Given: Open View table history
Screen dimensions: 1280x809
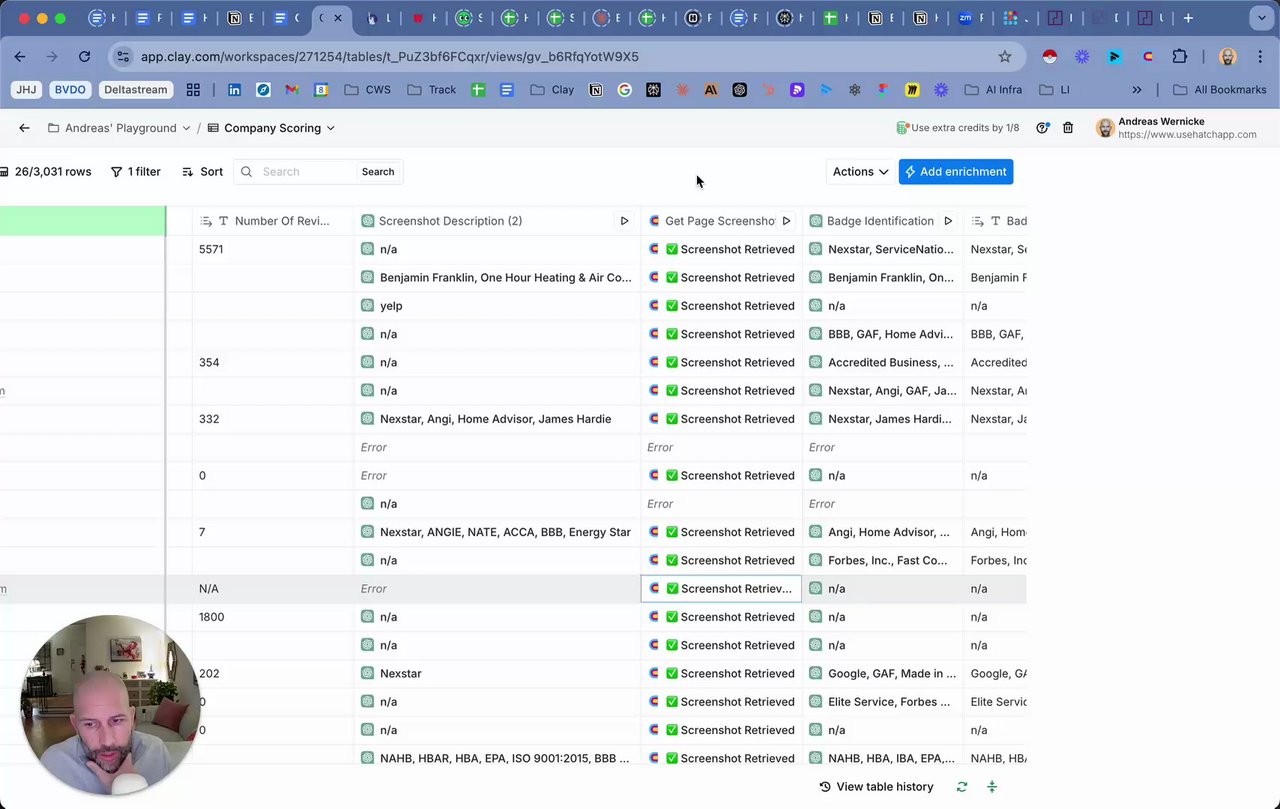Looking at the screenshot, I should click(876, 787).
